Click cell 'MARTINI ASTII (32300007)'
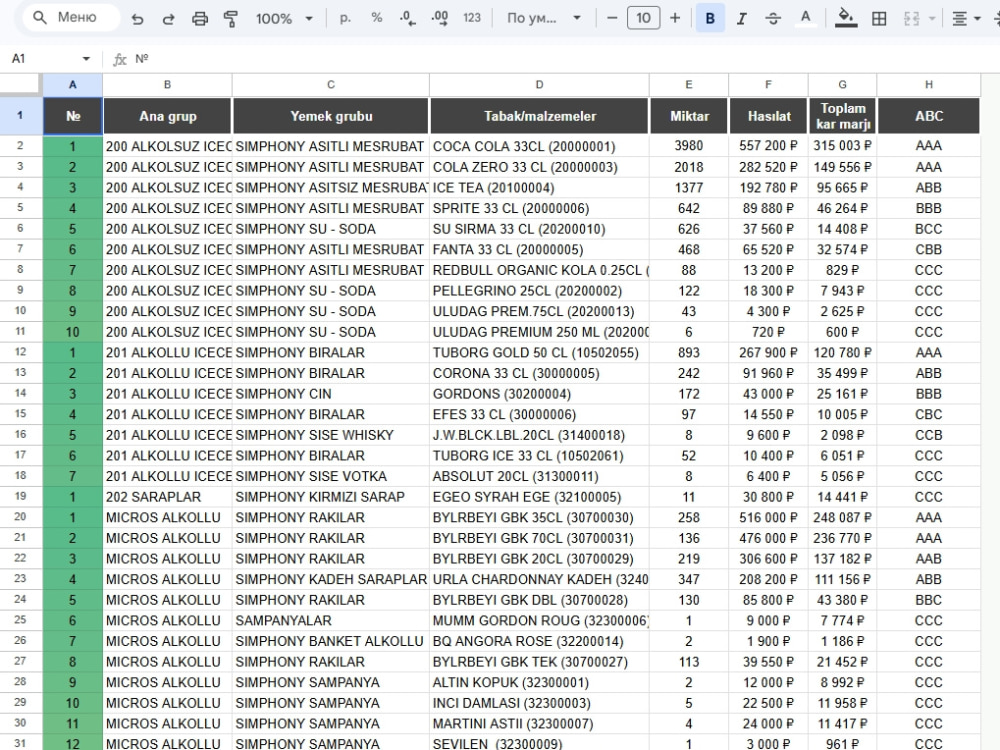The width and height of the screenshot is (1000, 750). click(539, 723)
